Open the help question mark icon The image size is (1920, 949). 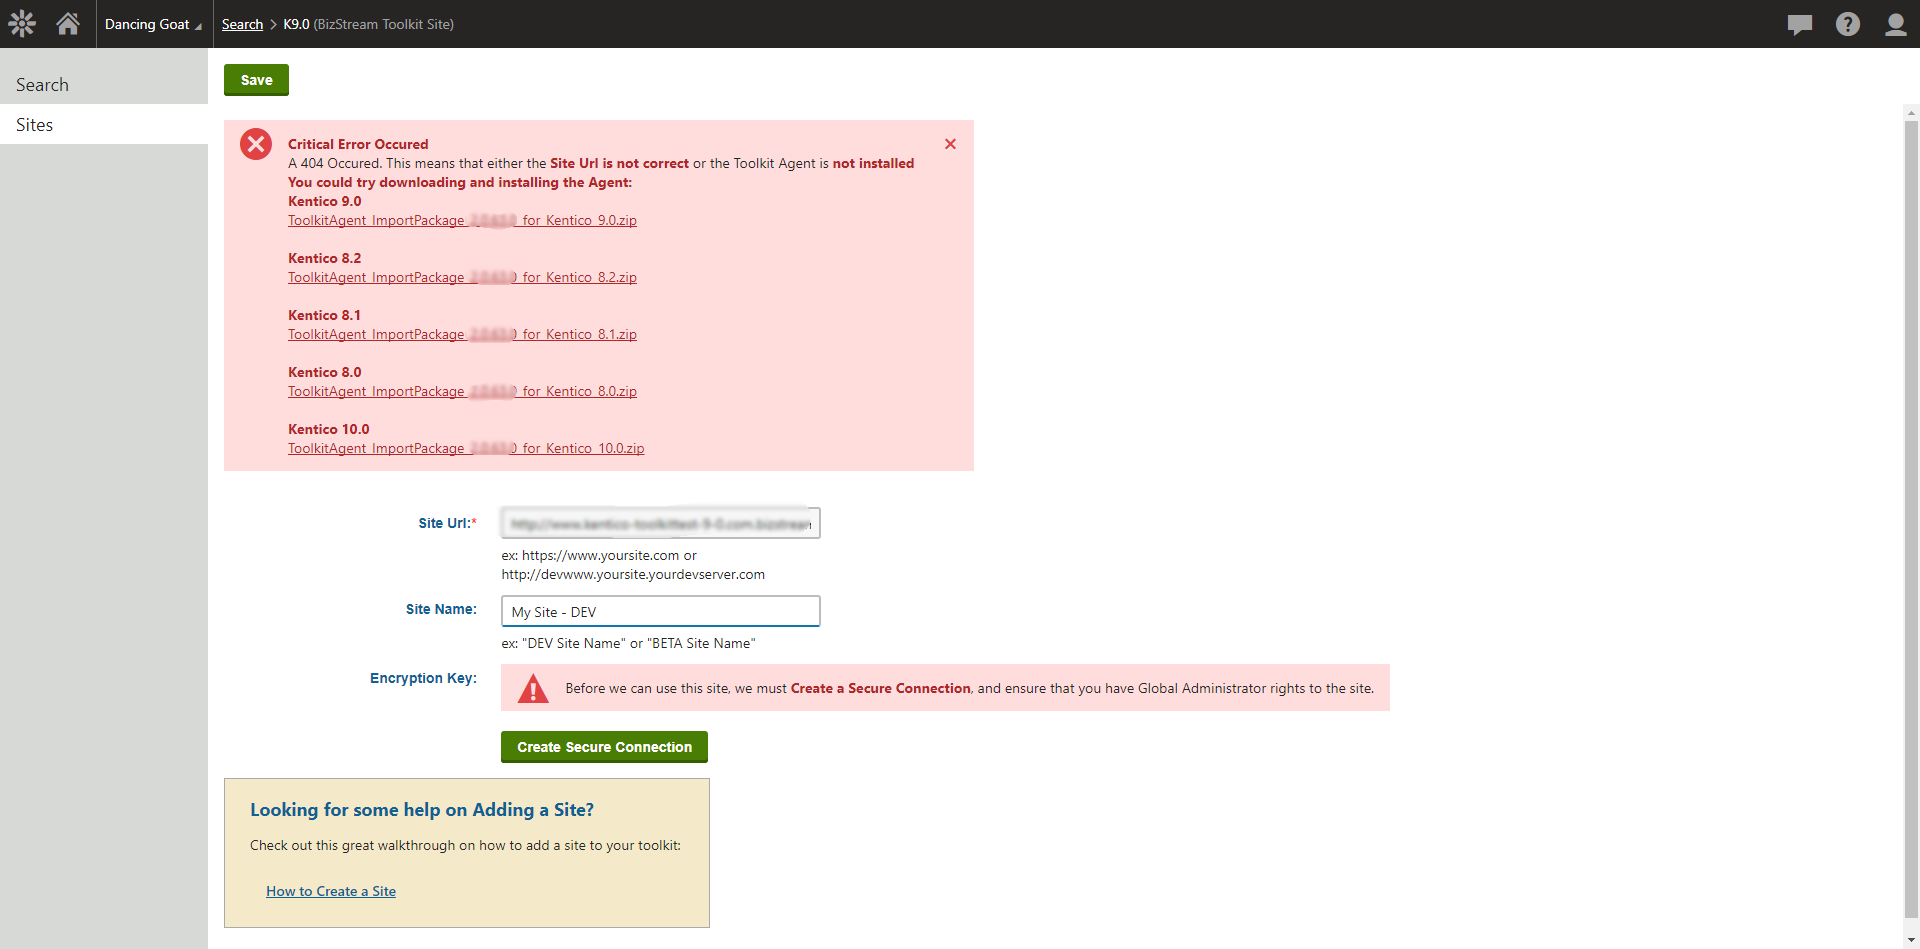(x=1848, y=24)
